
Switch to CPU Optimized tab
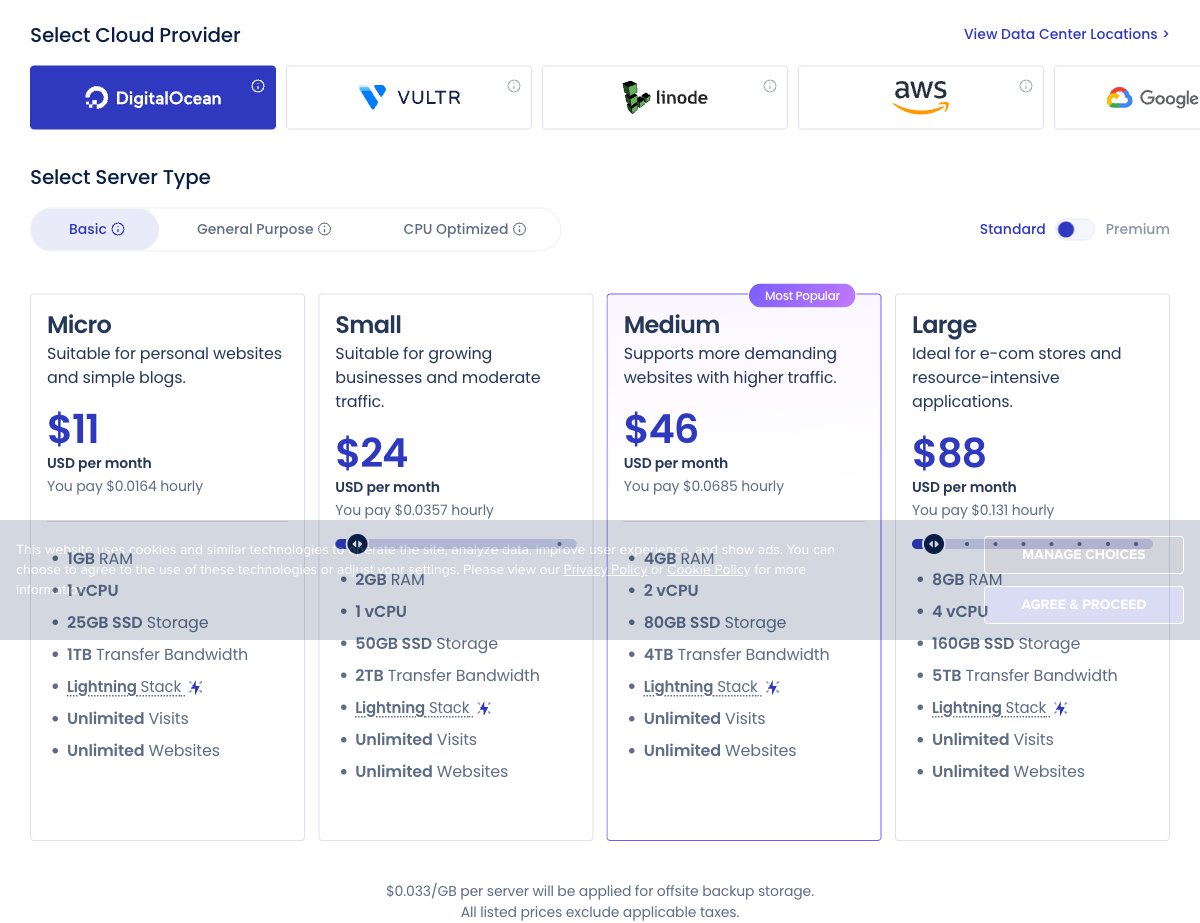tap(465, 229)
